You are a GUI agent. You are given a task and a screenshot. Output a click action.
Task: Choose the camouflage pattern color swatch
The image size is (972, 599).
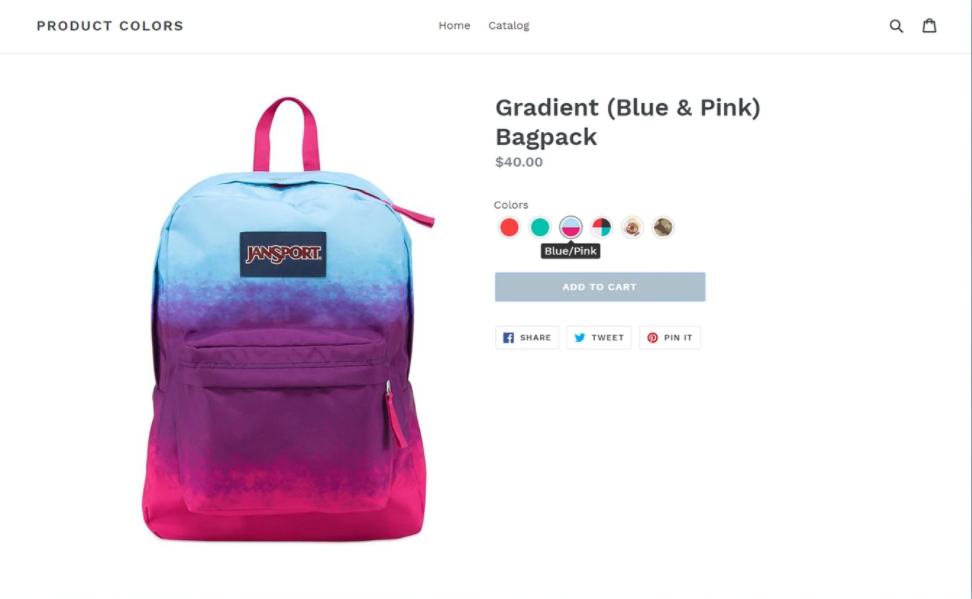663,228
